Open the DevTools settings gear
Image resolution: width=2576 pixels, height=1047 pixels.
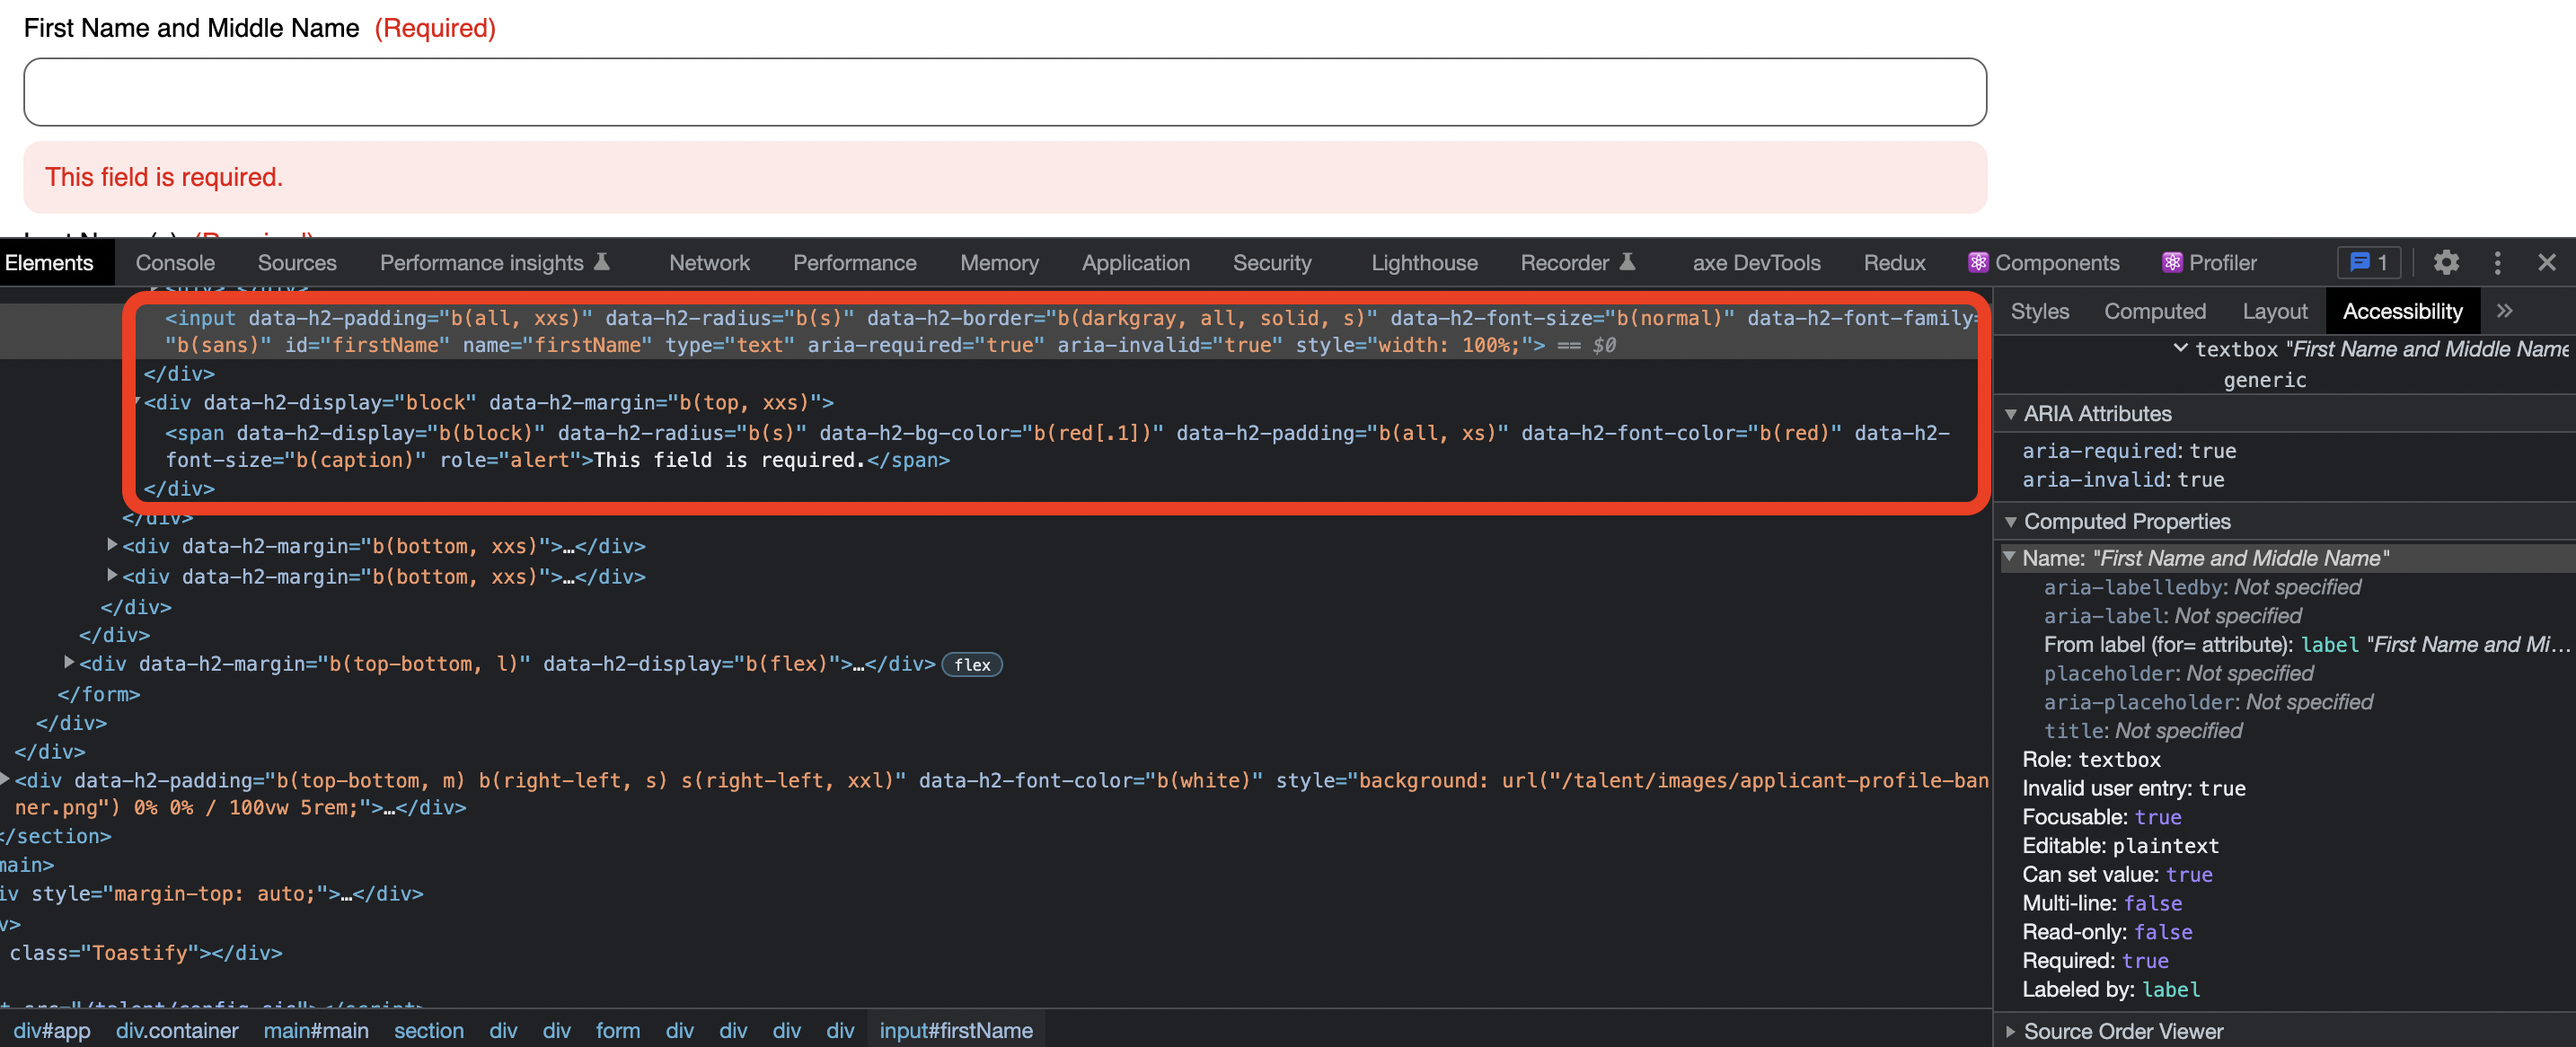click(x=2447, y=262)
